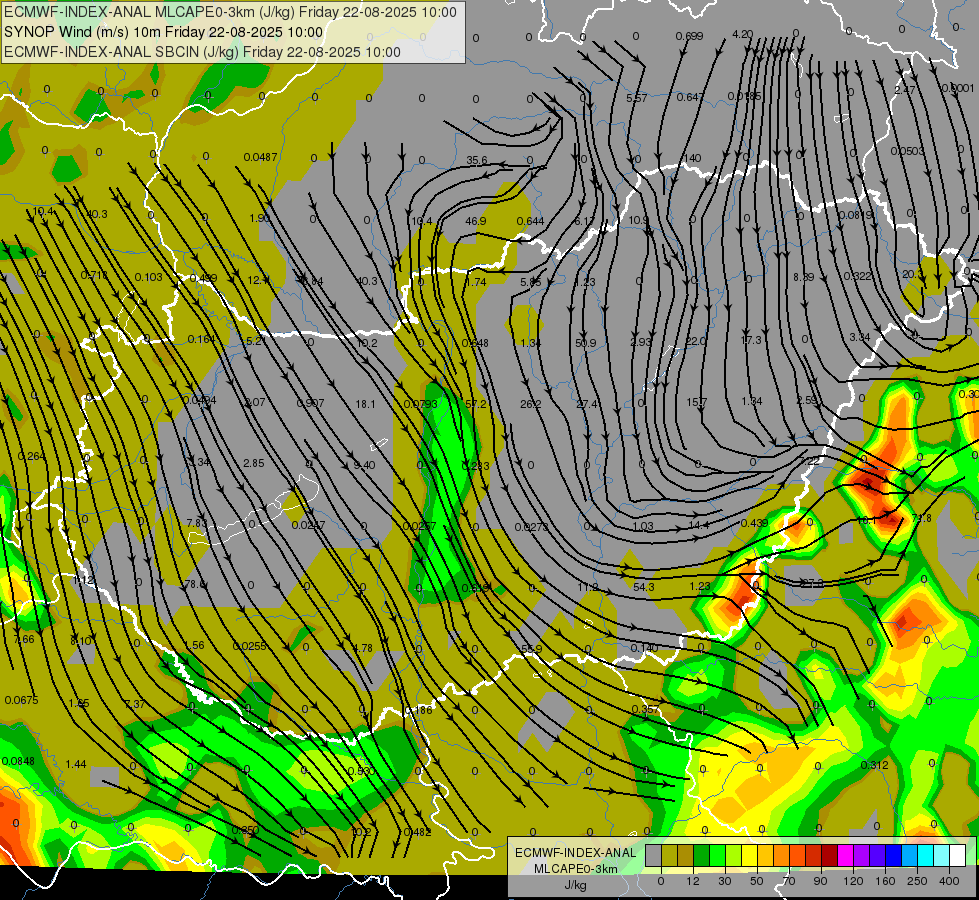Click the map value 2.85

pos(253,463)
